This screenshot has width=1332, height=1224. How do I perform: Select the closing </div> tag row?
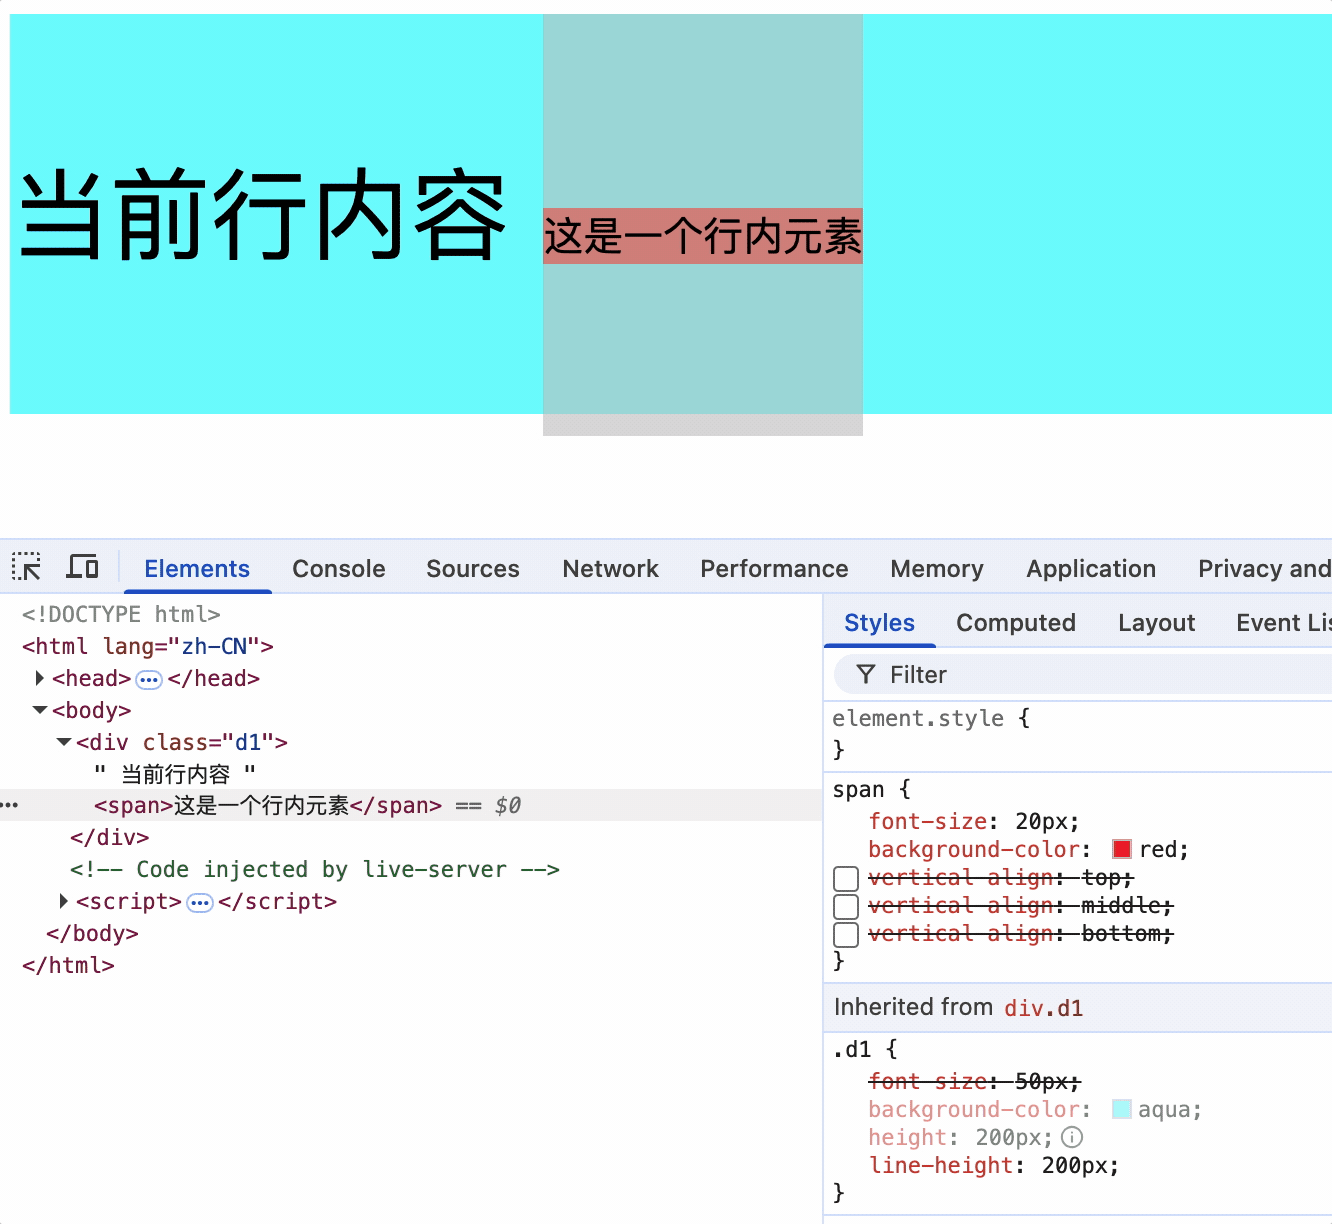(x=110, y=837)
